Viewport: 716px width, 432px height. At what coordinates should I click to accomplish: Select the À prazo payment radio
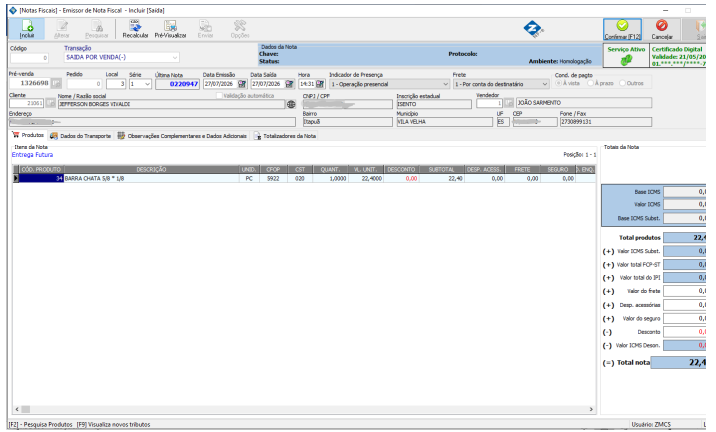pyautogui.click(x=590, y=83)
